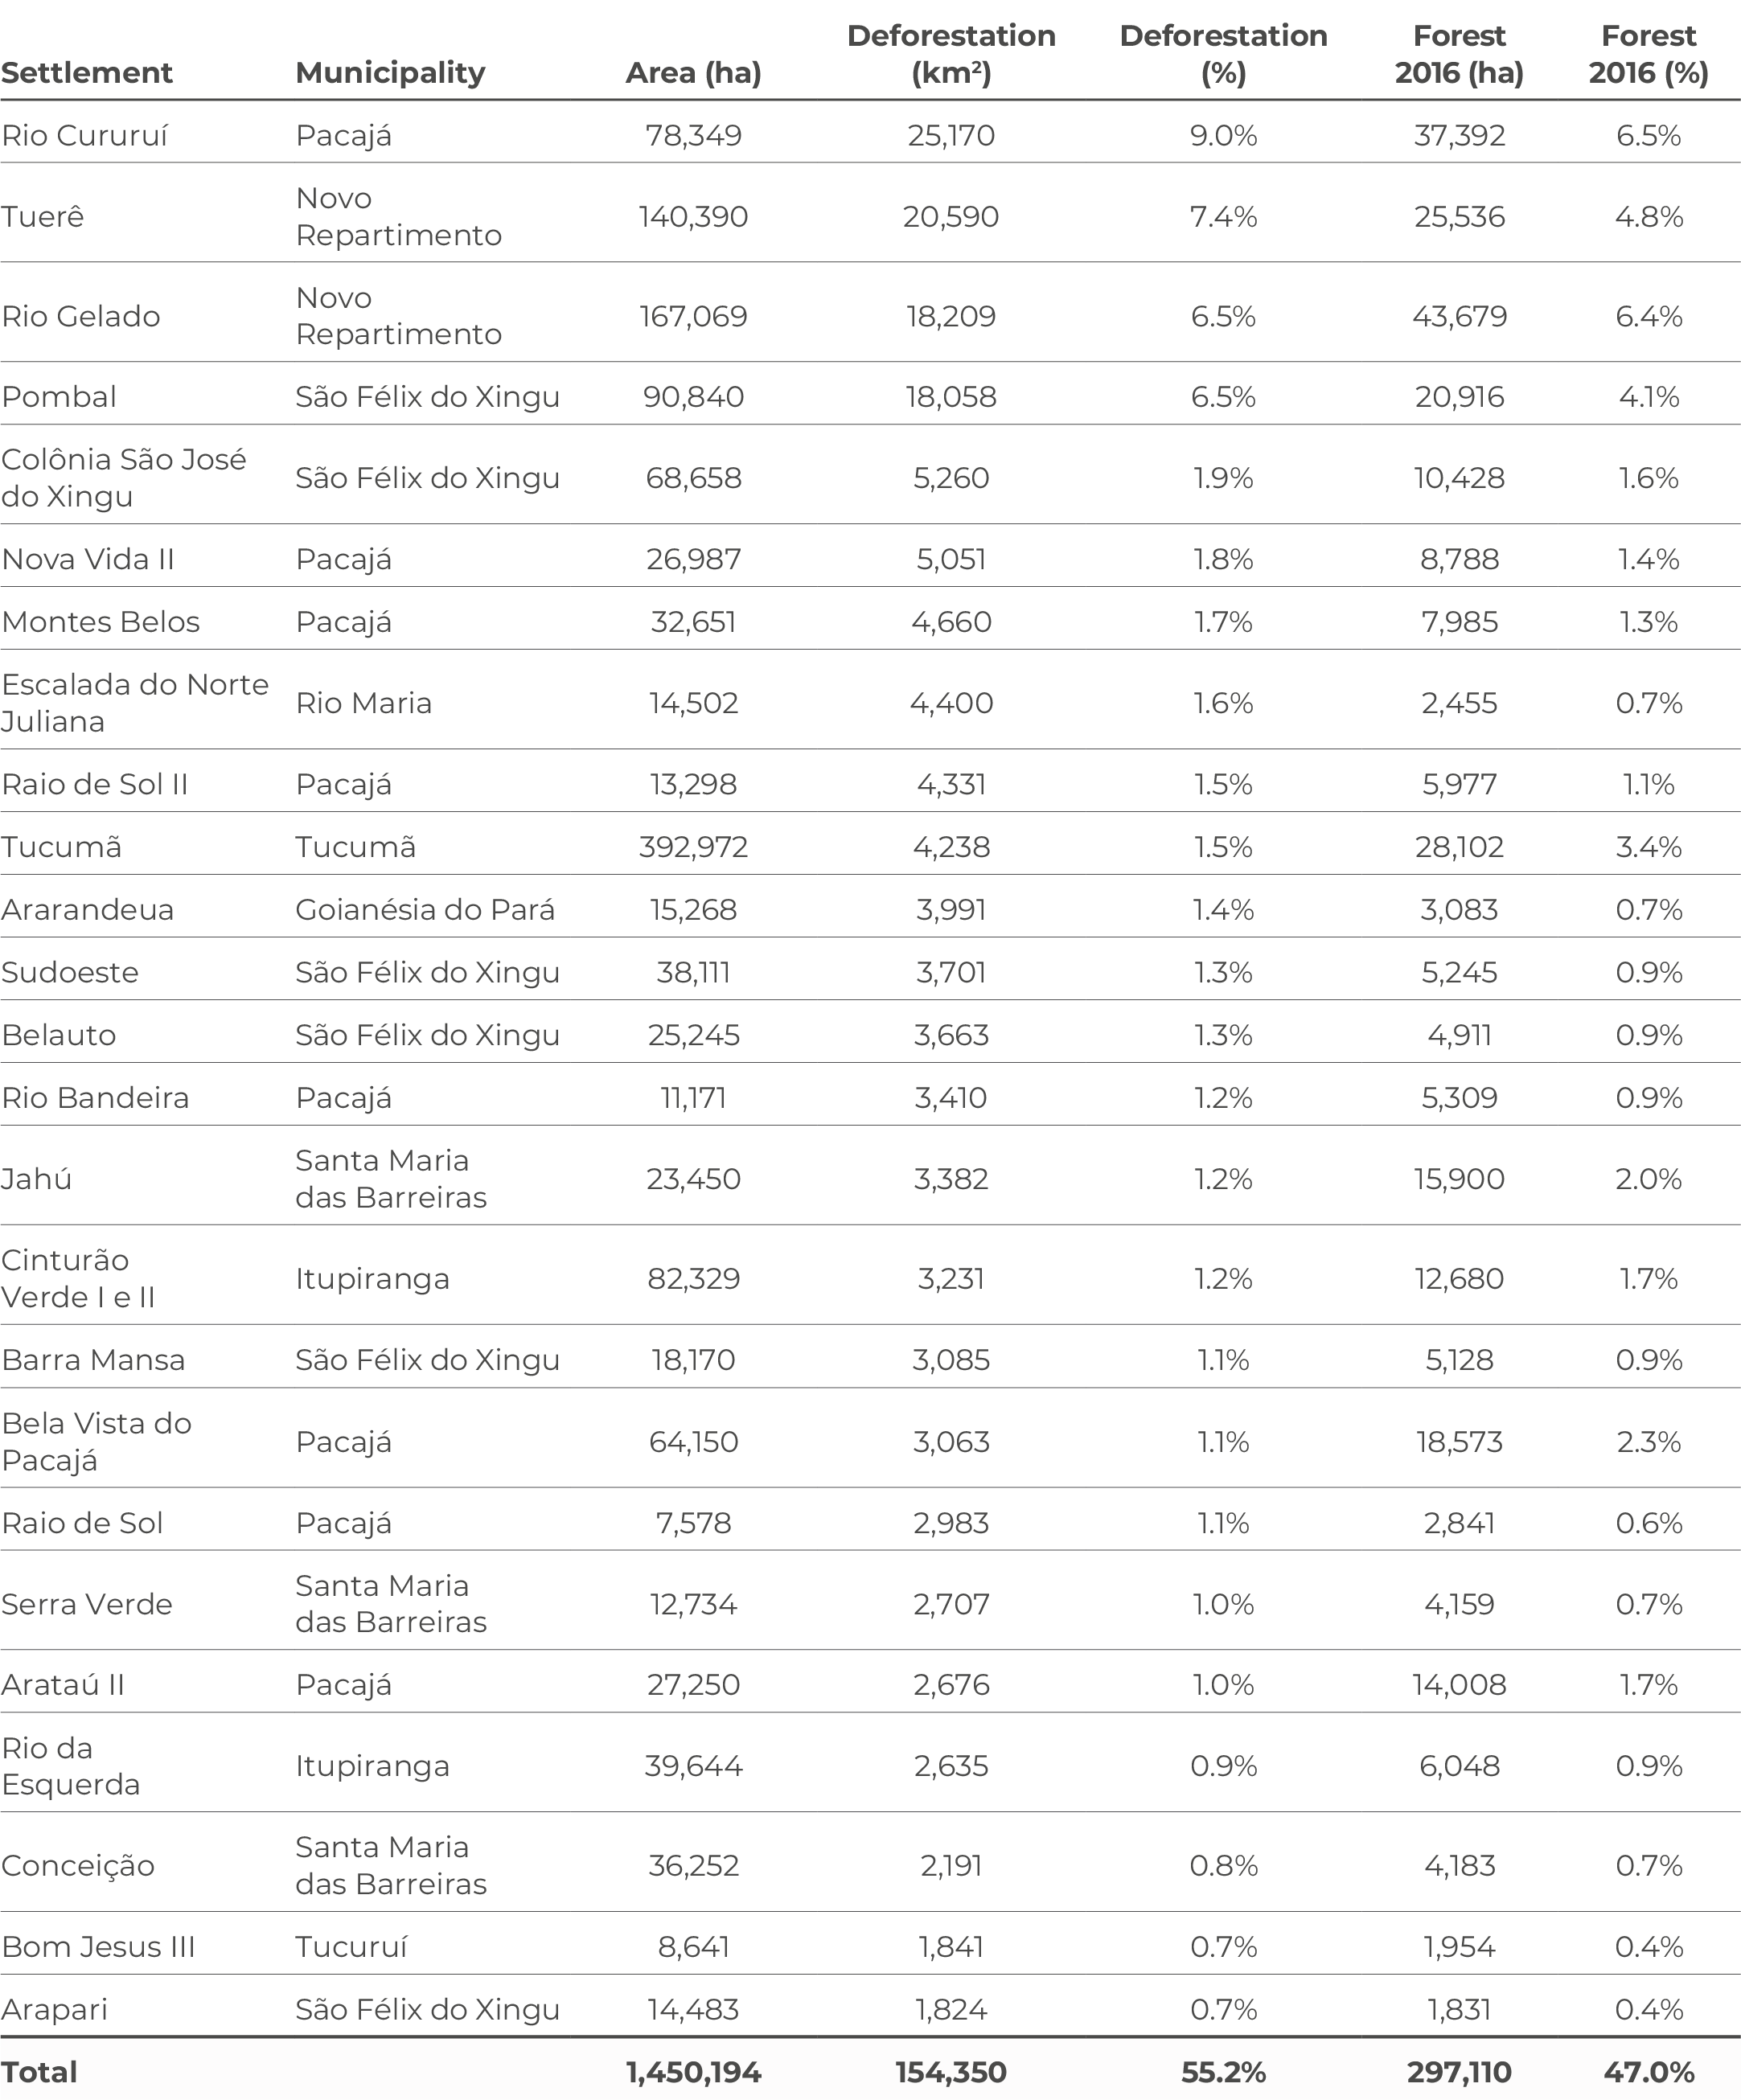Click deforestation value 5,260
This screenshot has width=1741, height=2100.
[x=951, y=478]
